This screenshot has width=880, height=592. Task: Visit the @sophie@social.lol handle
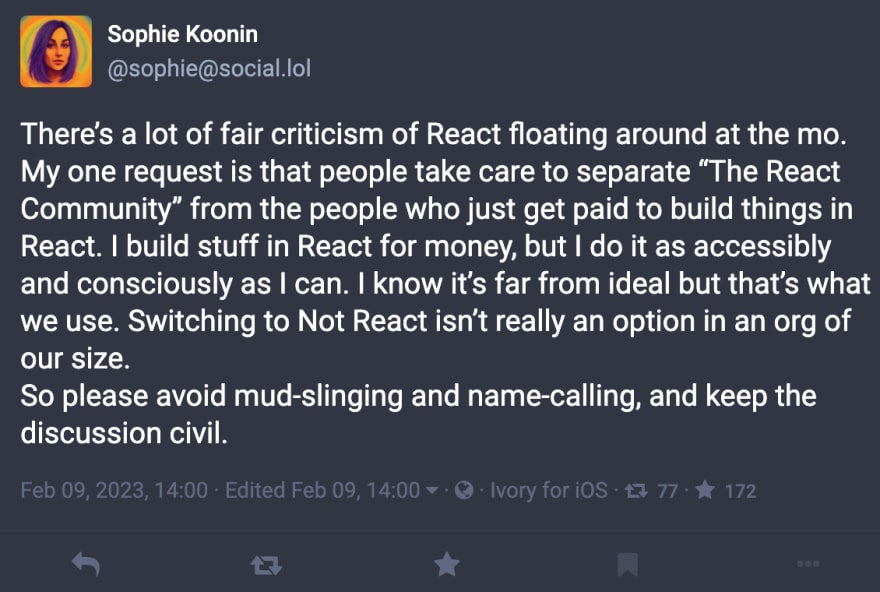pos(209,68)
